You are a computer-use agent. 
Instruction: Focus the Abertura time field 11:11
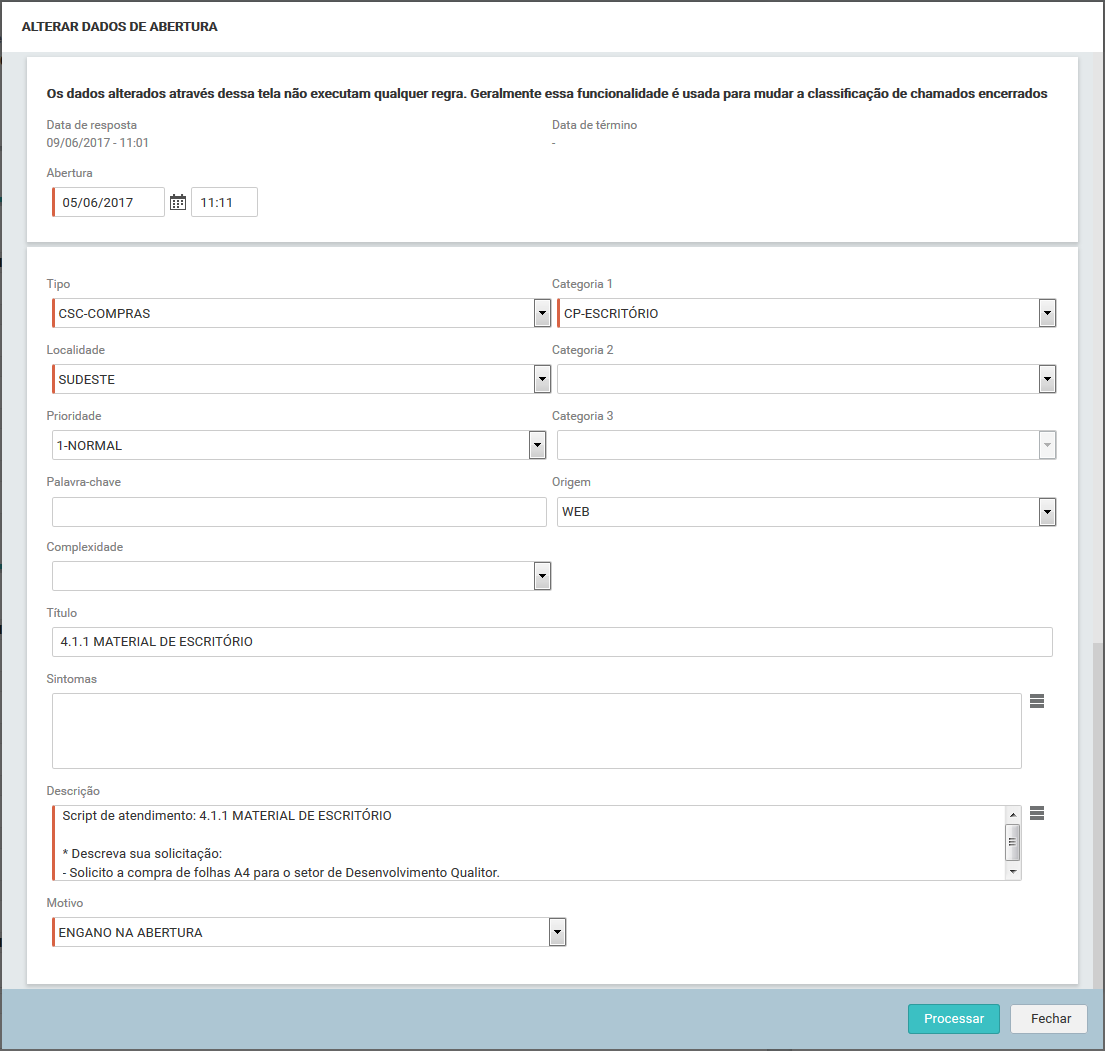pyautogui.click(x=224, y=202)
